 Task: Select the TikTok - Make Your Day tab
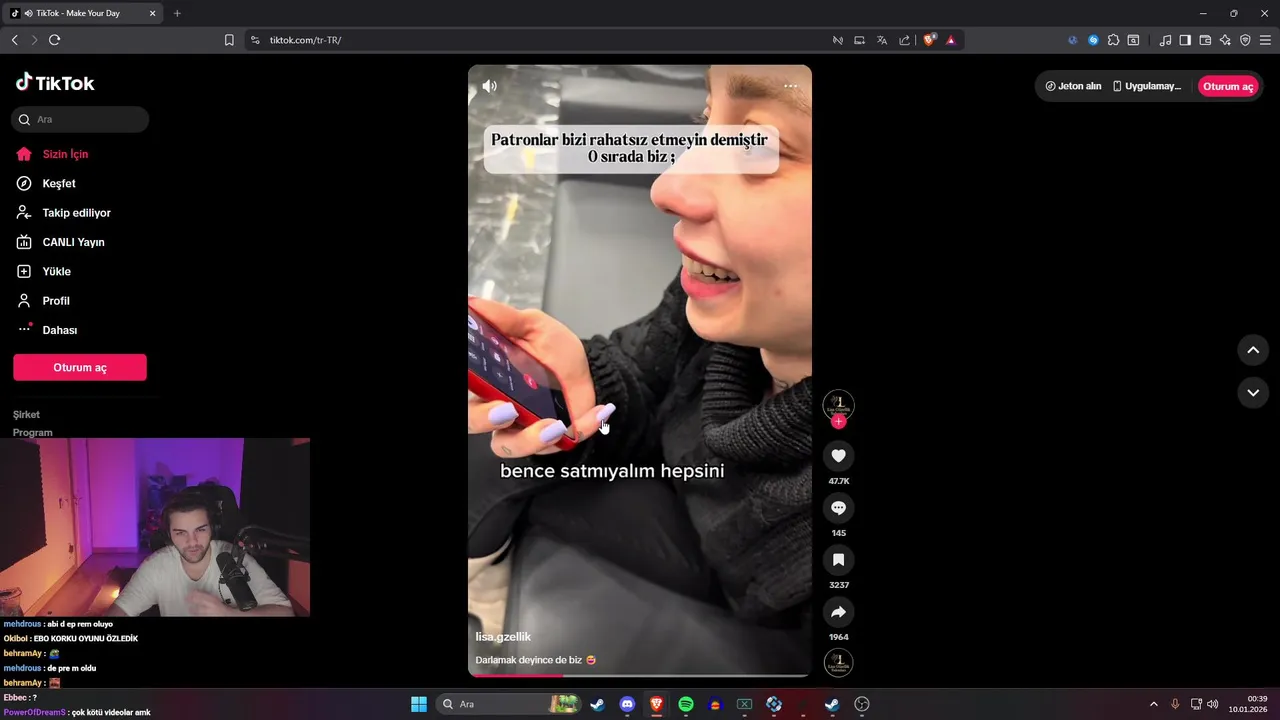pos(83,13)
